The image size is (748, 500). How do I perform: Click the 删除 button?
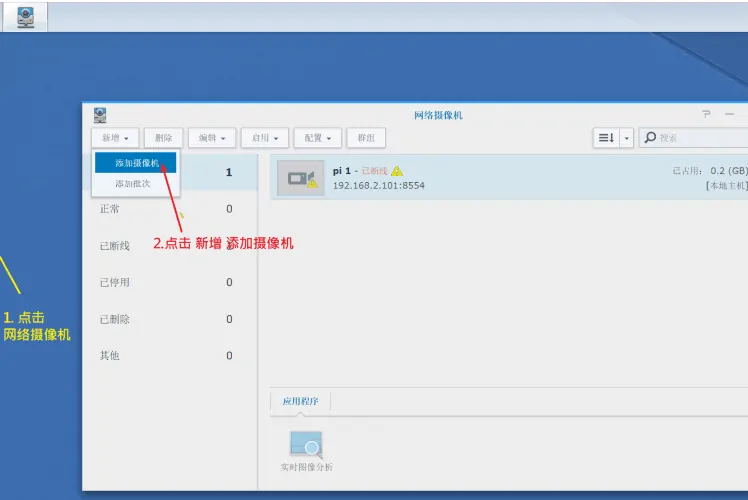coord(164,138)
